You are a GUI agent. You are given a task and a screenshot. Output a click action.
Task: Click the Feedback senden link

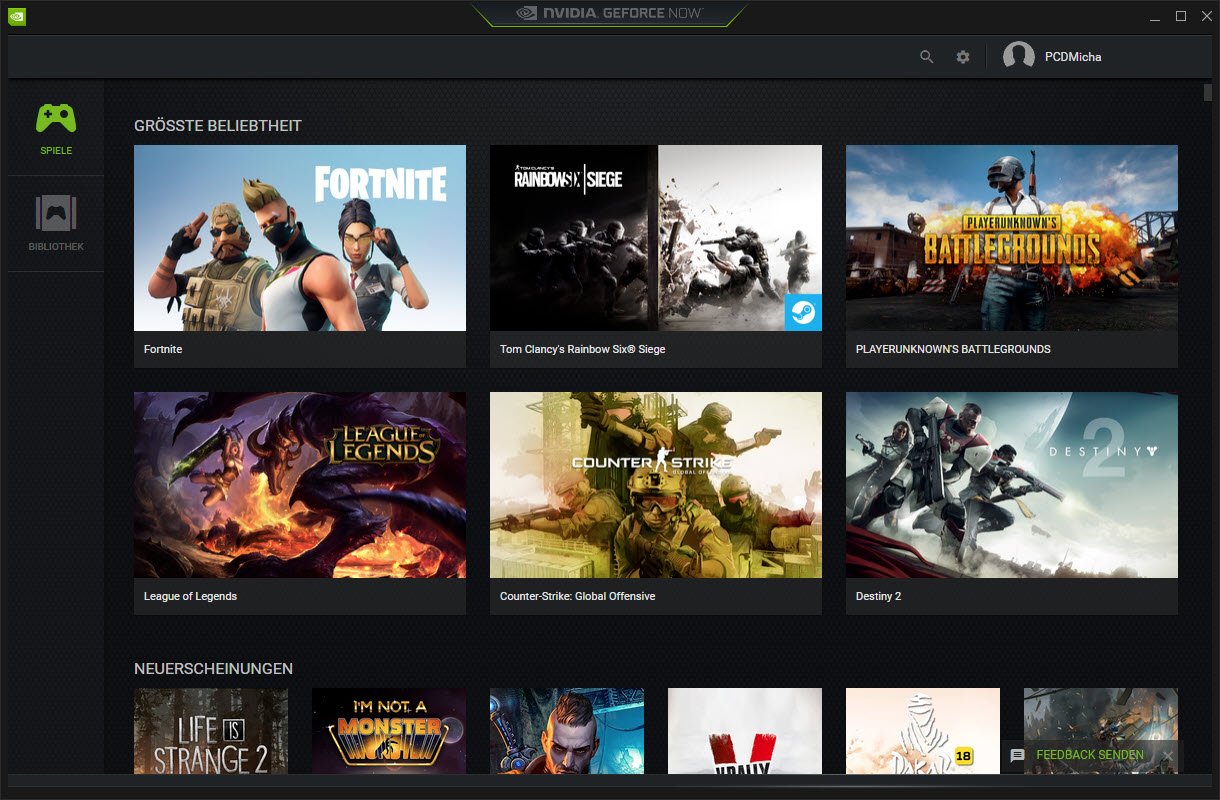(x=1090, y=755)
